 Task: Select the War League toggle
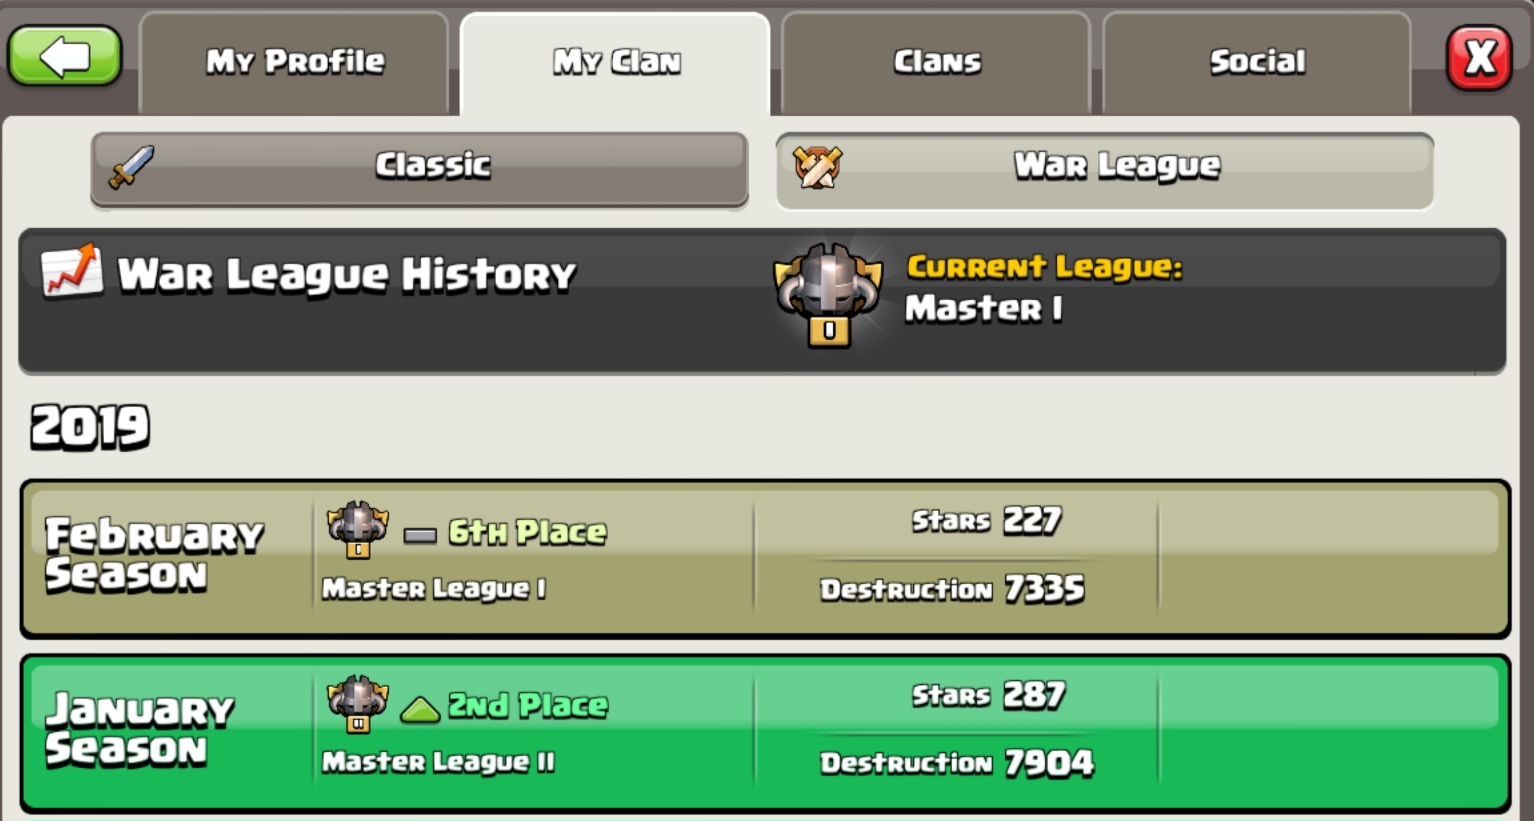1104,170
